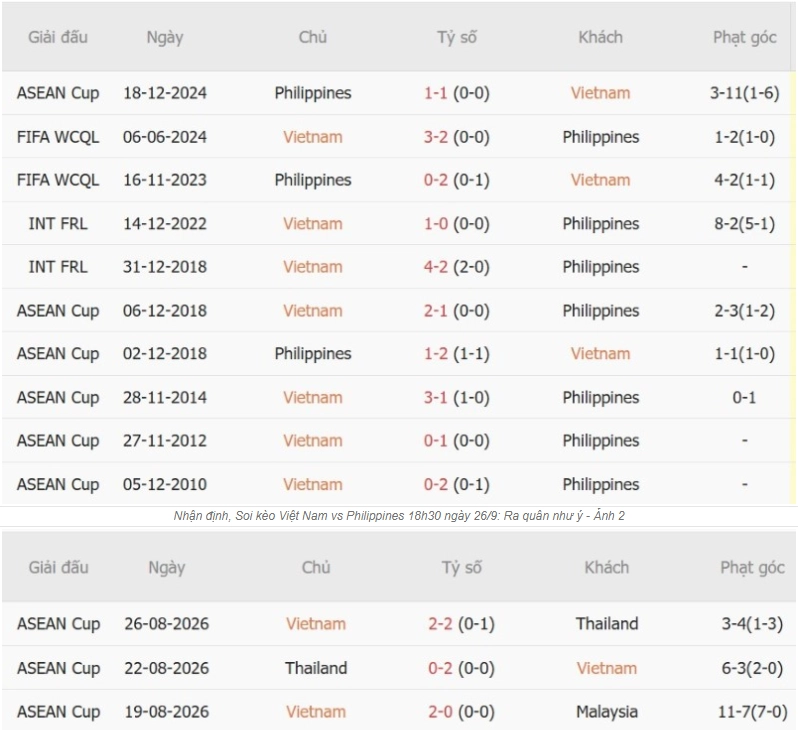Click ASEAN Cup in the 28-11-2014 row
Image resolution: width=798 pixels, height=730 pixels.
pyautogui.click(x=58, y=398)
